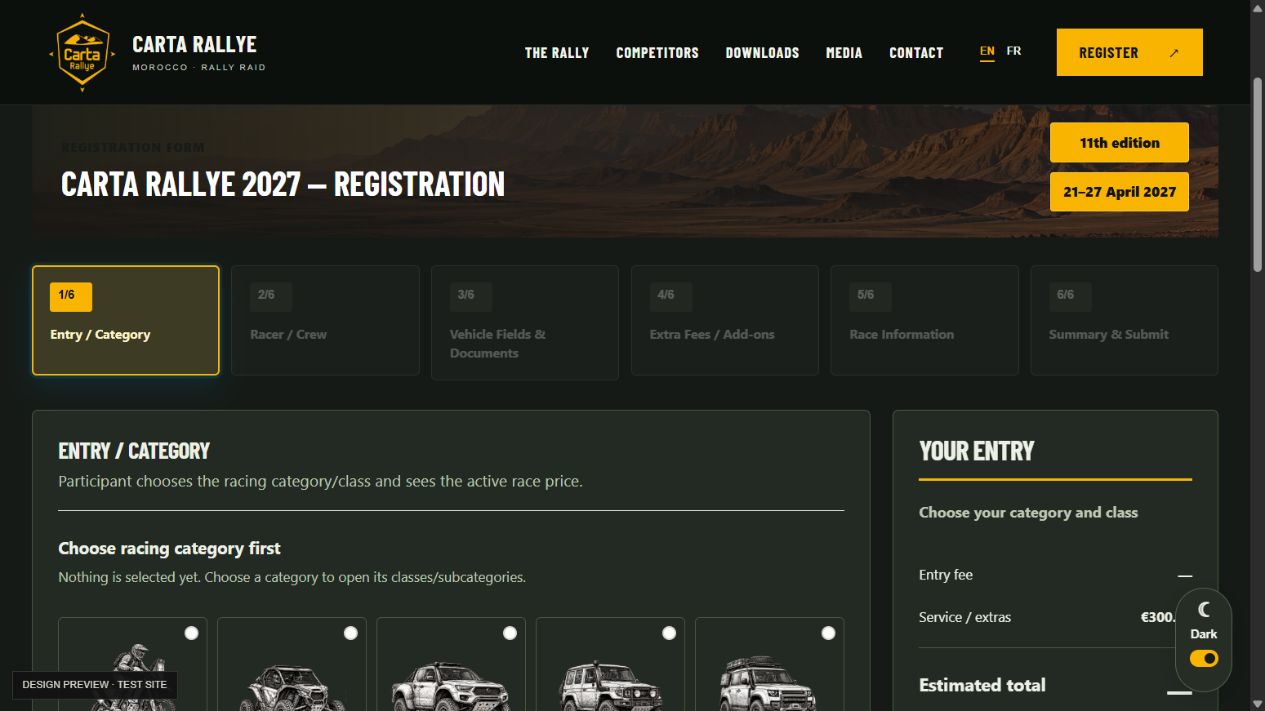Open the Competitors menu item
The width and height of the screenshot is (1265, 711).
tap(657, 52)
